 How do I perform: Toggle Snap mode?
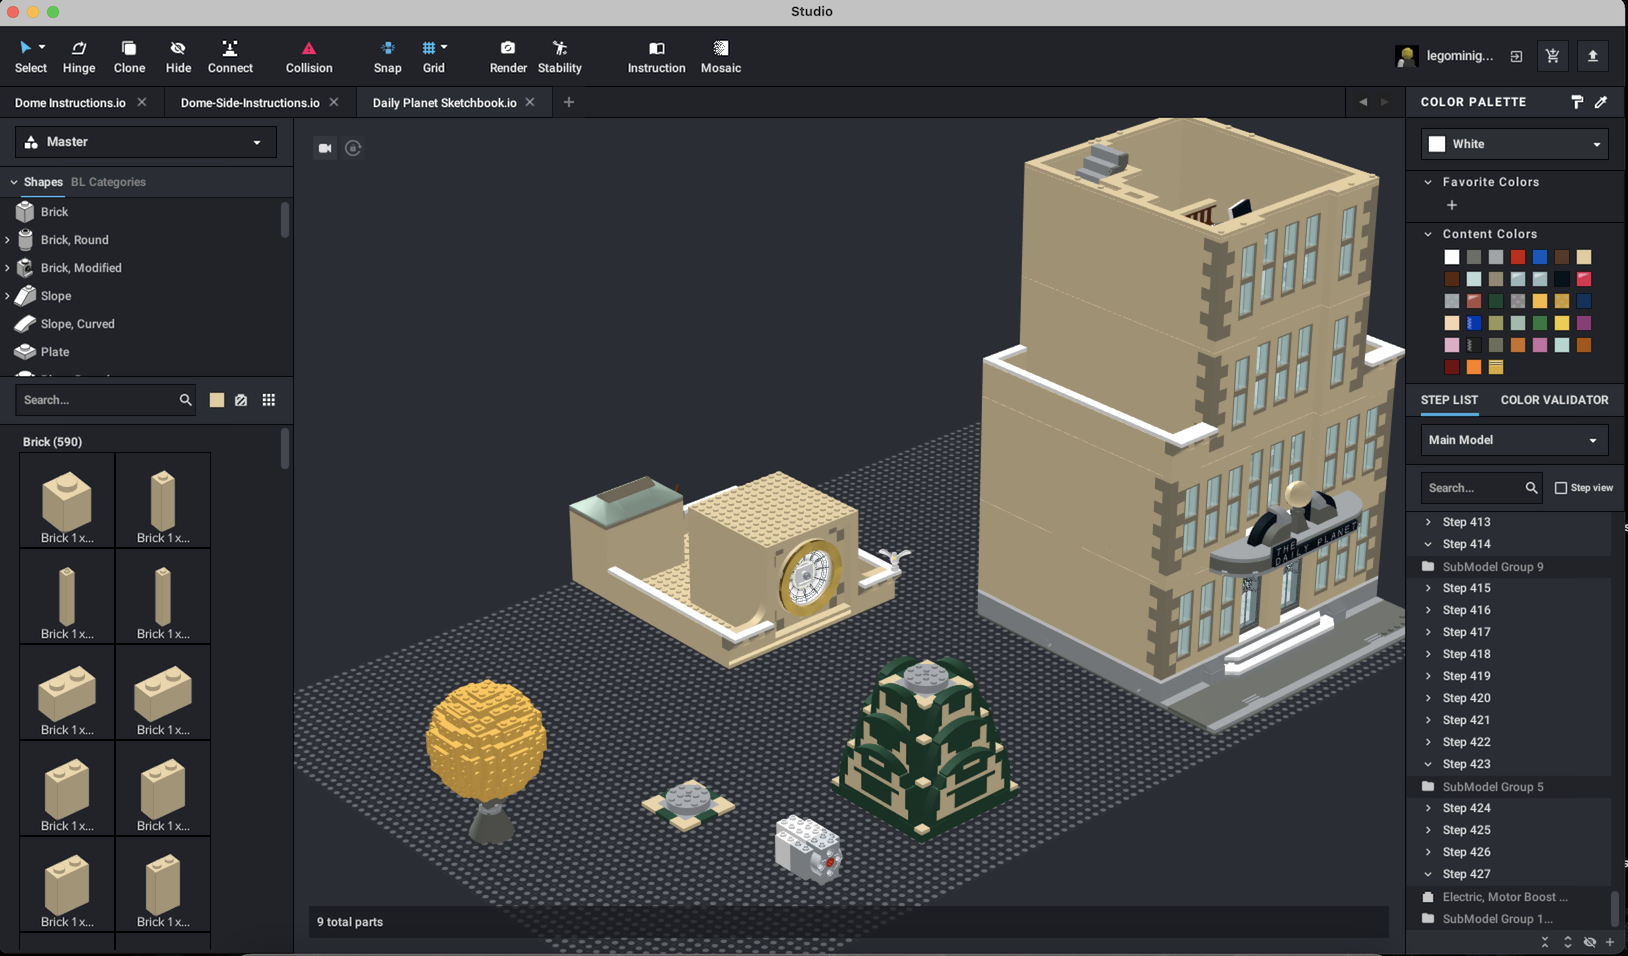point(387,57)
